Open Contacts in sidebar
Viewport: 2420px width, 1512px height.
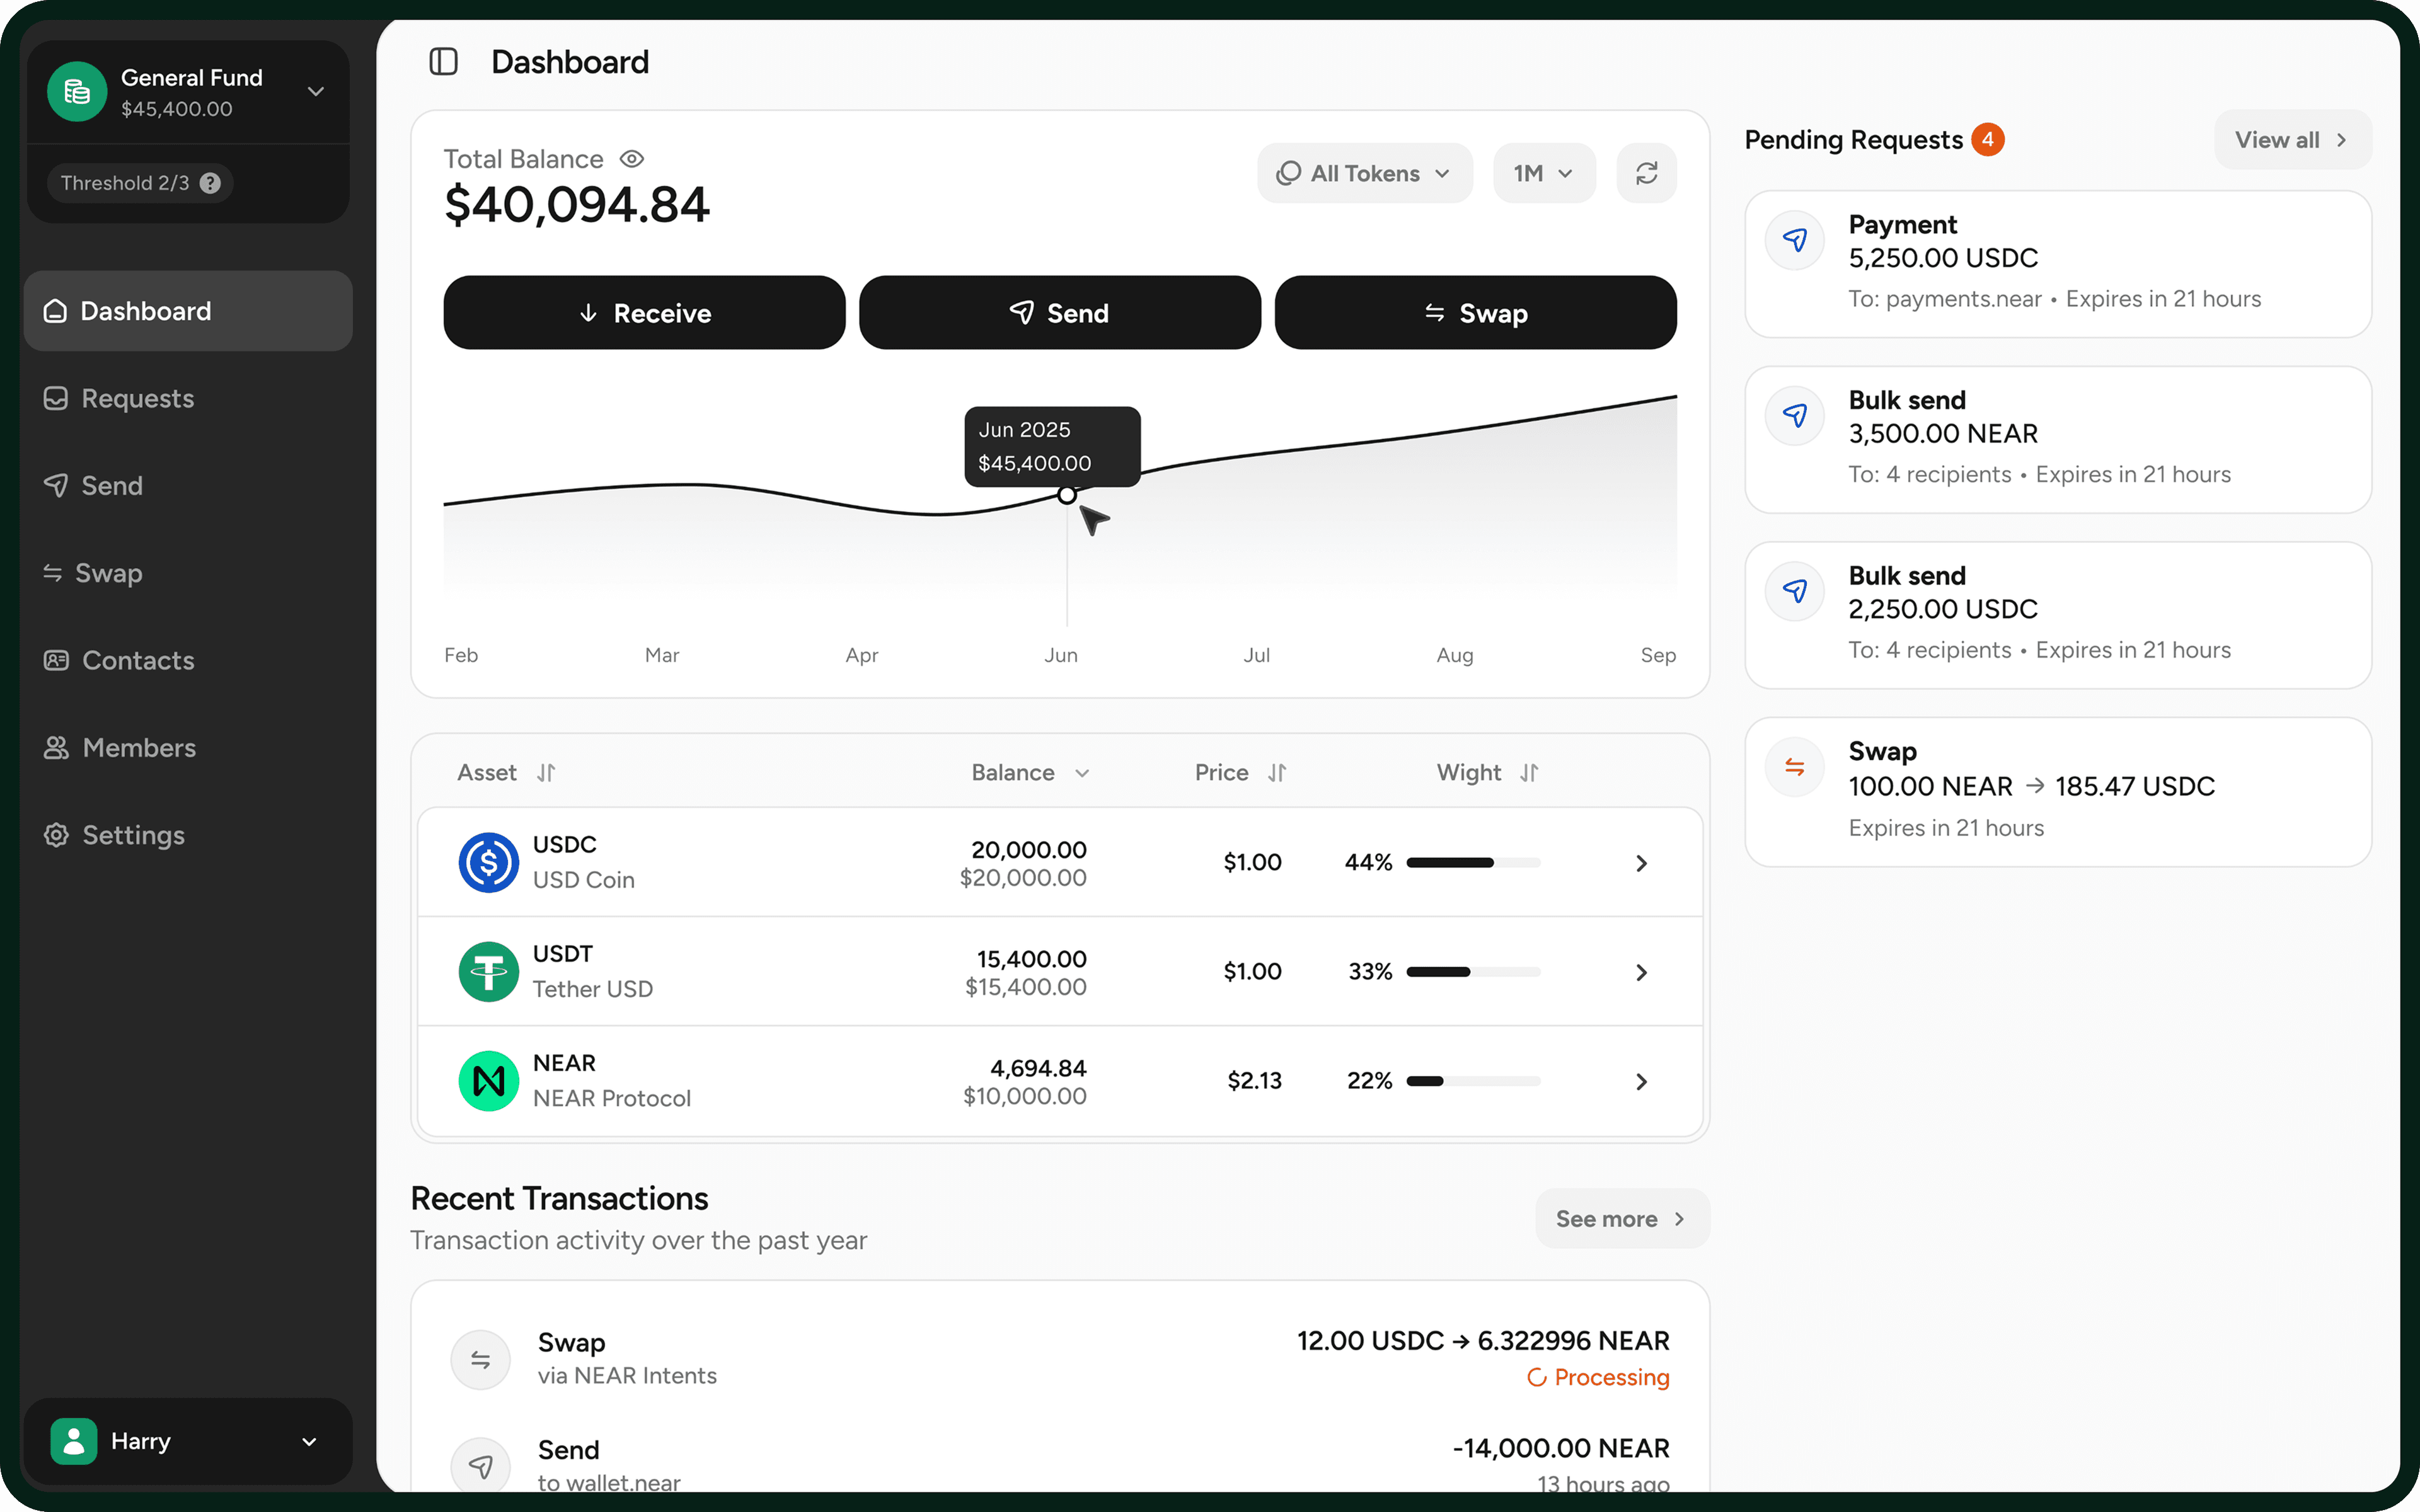(188, 660)
